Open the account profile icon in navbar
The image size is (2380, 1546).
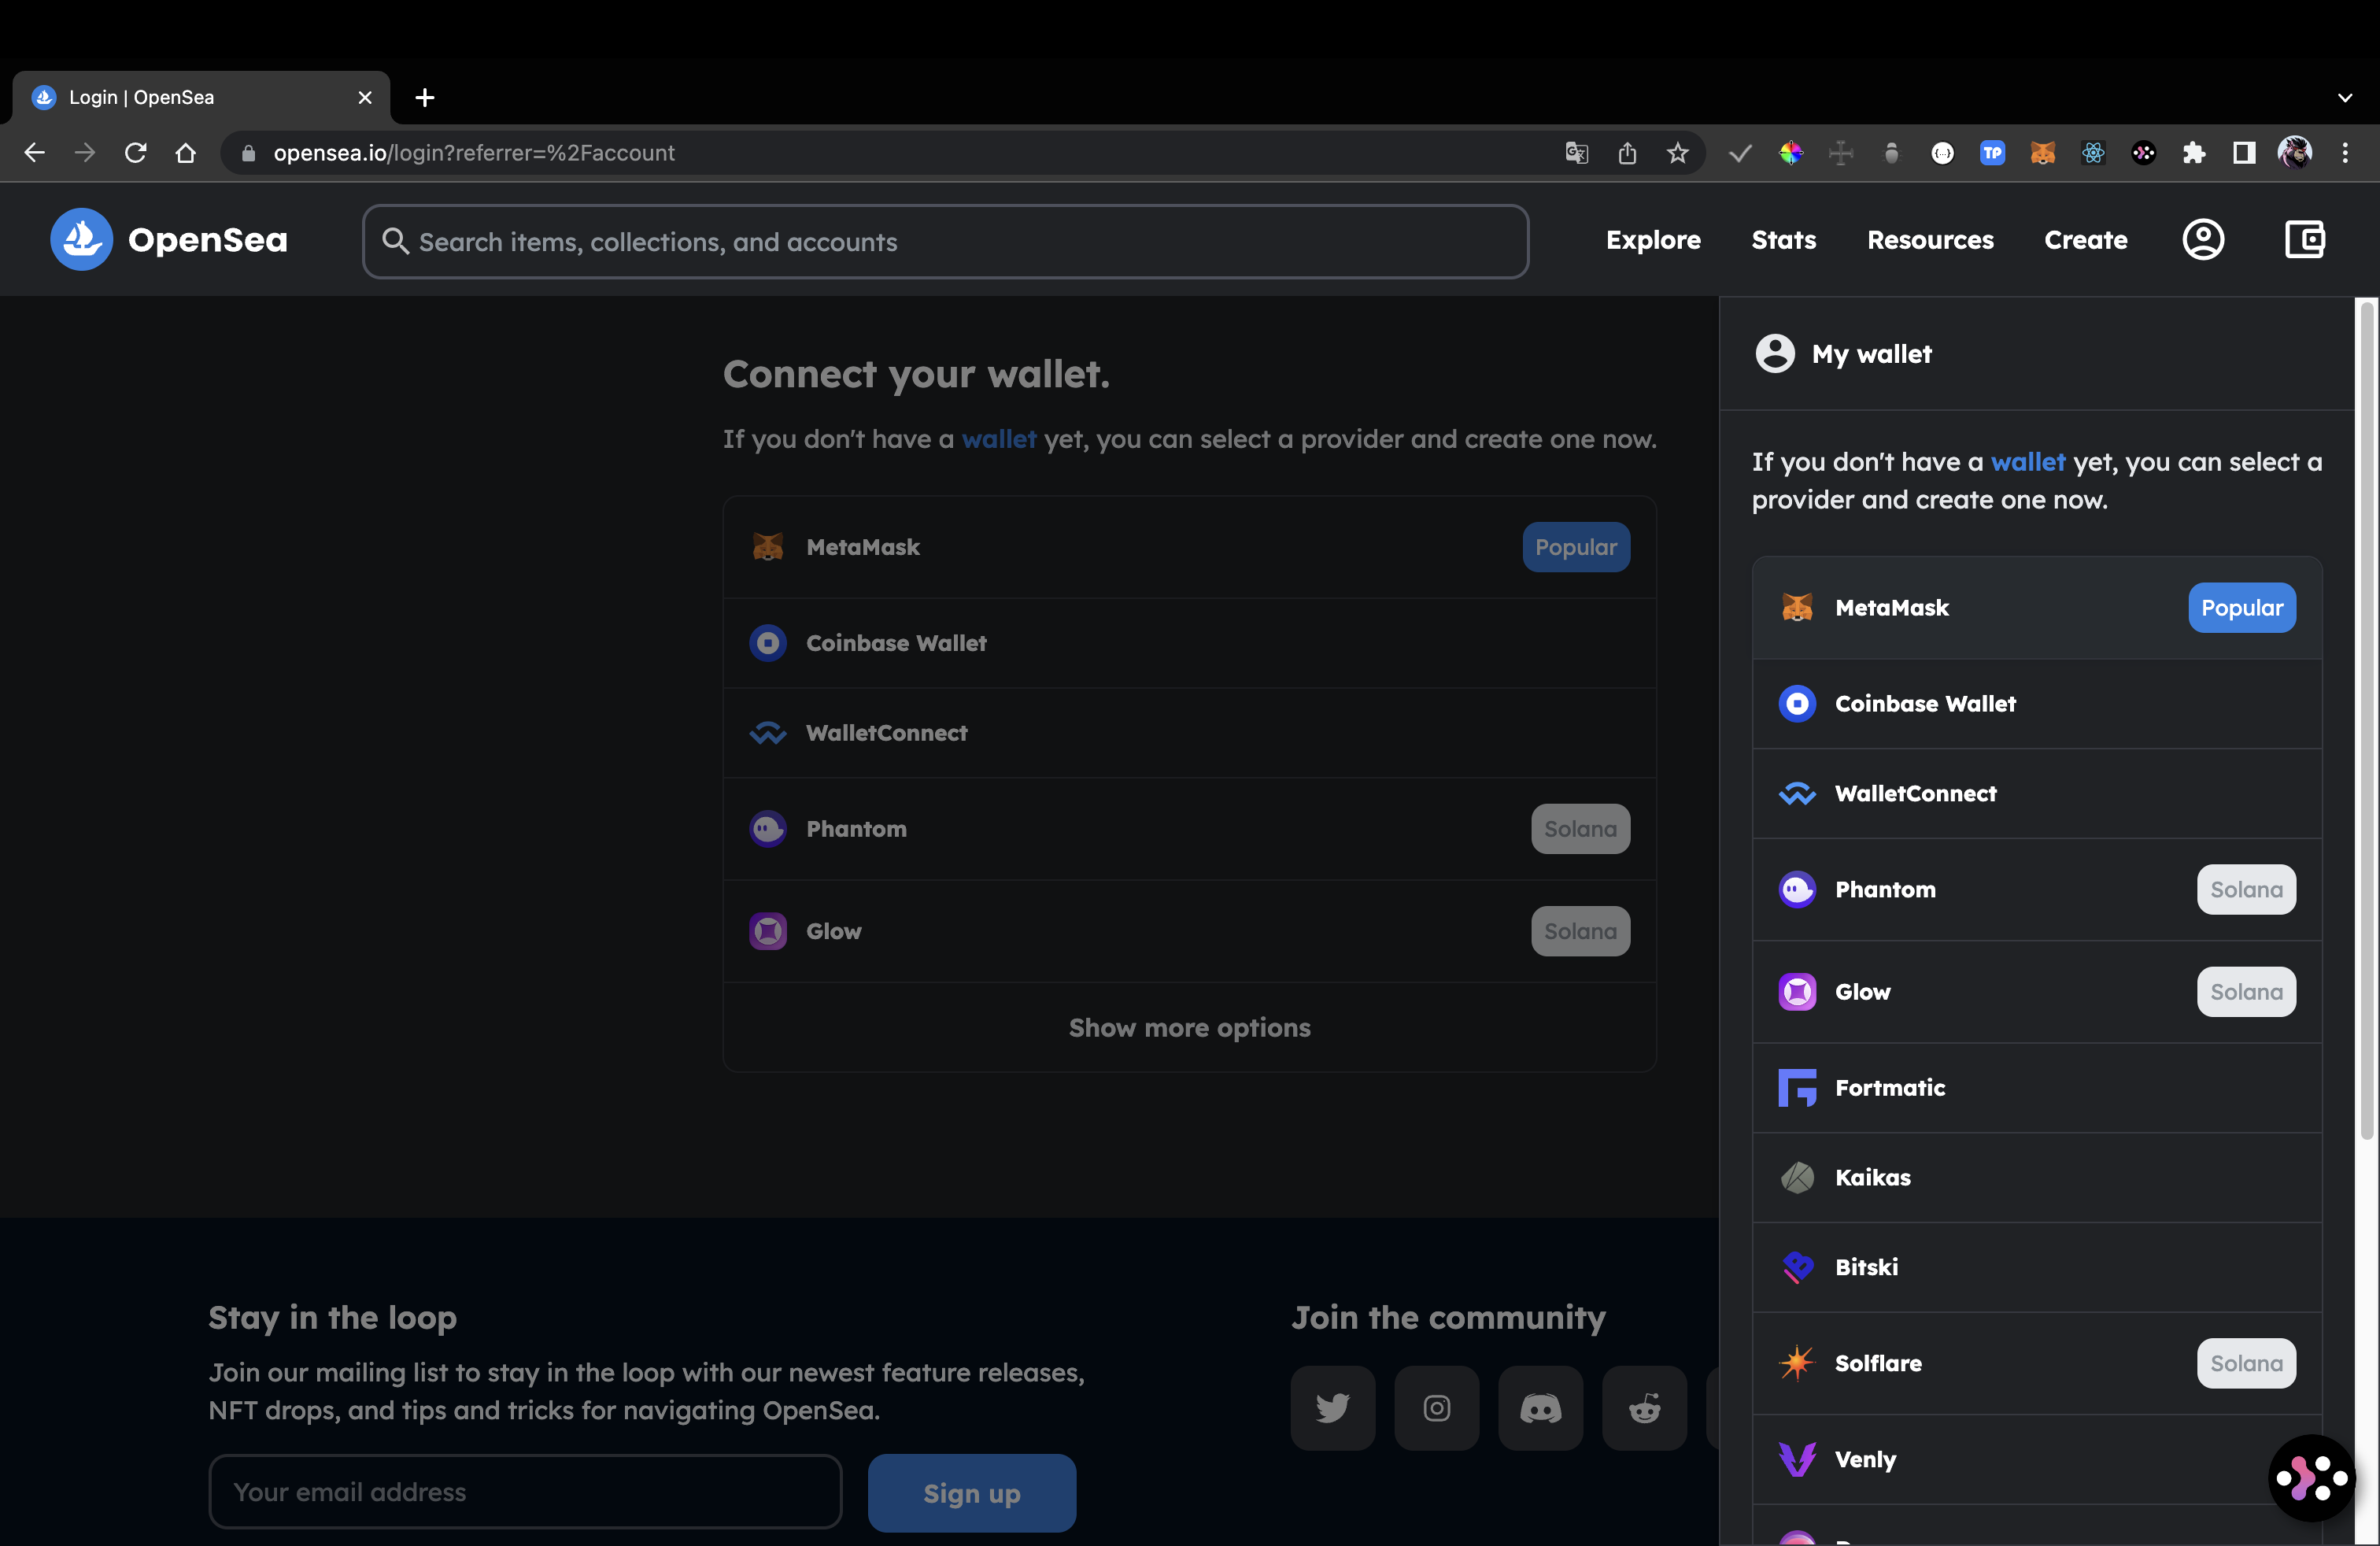tap(2202, 240)
